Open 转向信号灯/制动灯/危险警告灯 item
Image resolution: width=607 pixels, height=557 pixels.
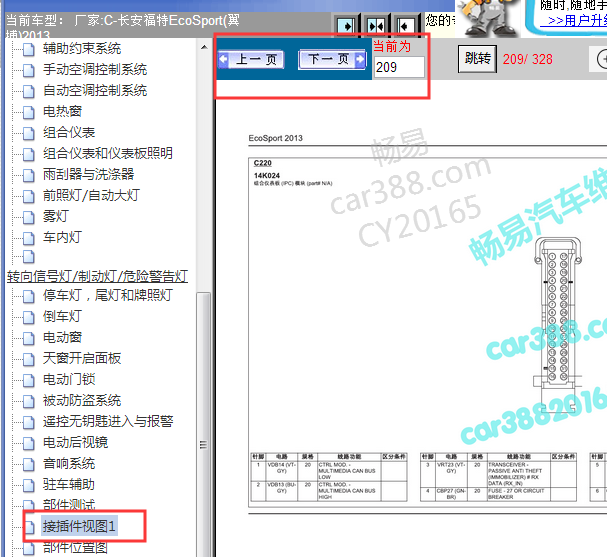coord(98,276)
